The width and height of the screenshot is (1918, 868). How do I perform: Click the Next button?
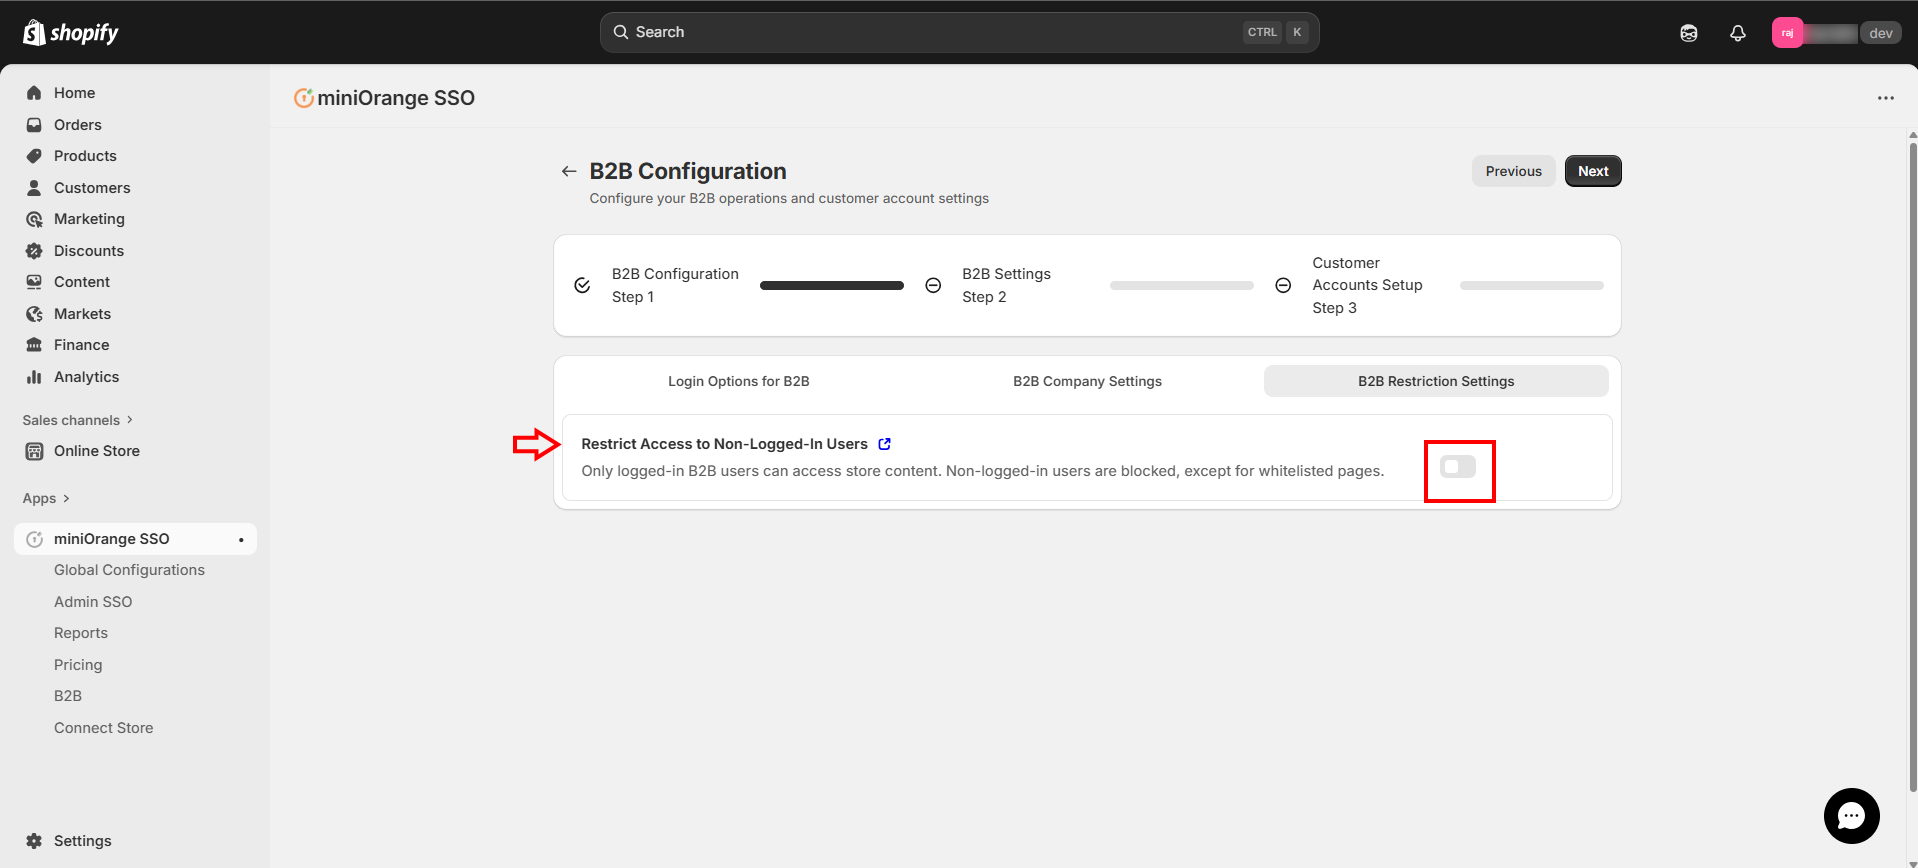pyautogui.click(x=1593, y=171)
